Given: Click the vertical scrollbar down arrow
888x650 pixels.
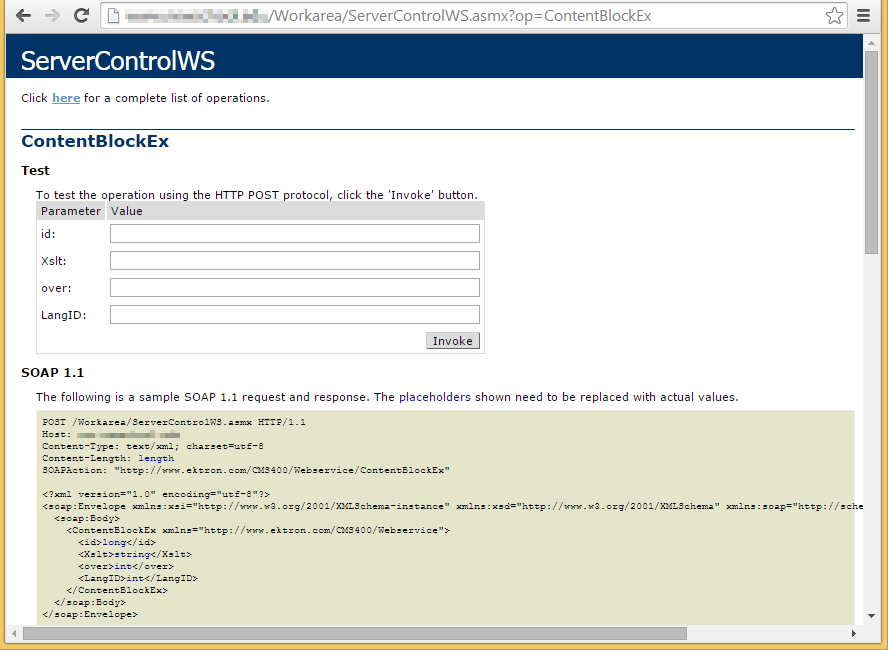Looking at the screenshot, I should point(871,616).
